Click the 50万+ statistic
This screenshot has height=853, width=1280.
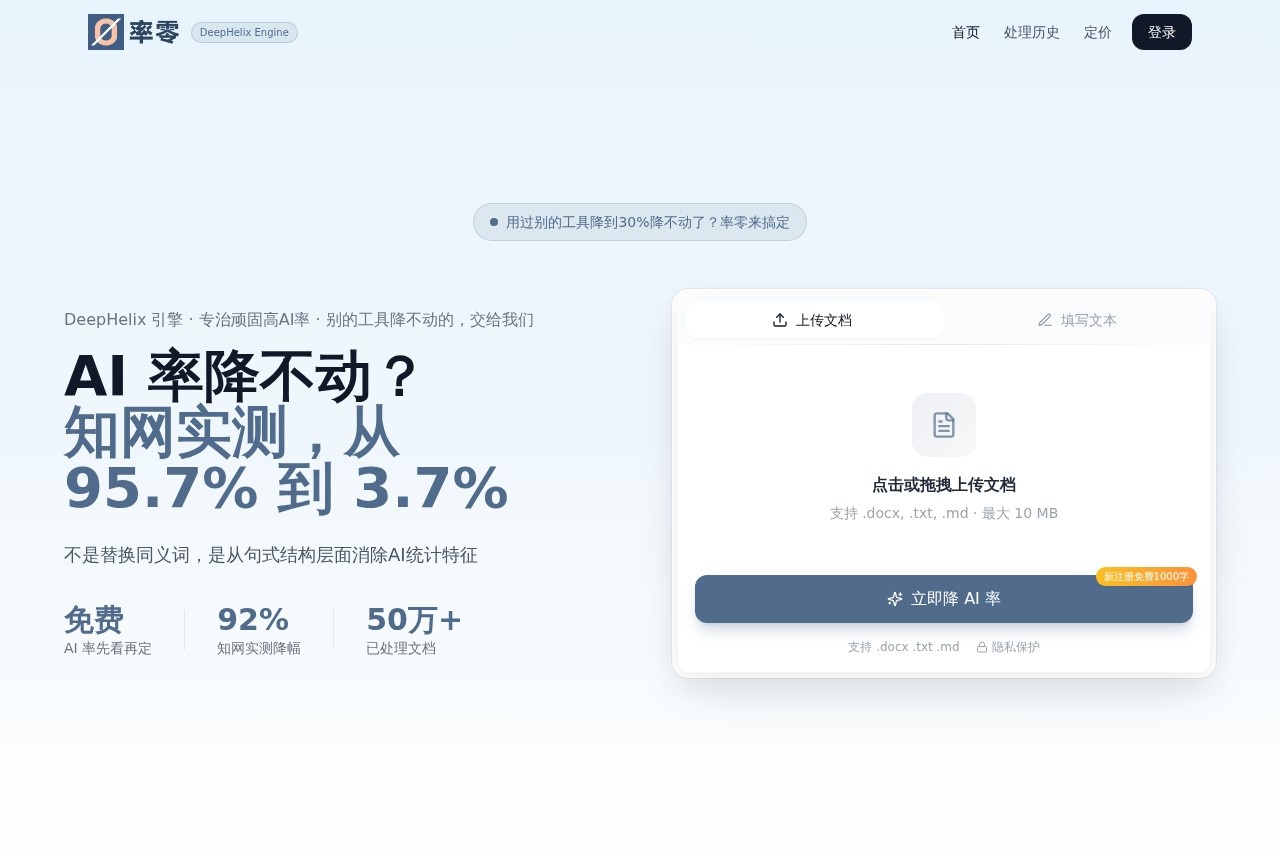pos(414,620)
